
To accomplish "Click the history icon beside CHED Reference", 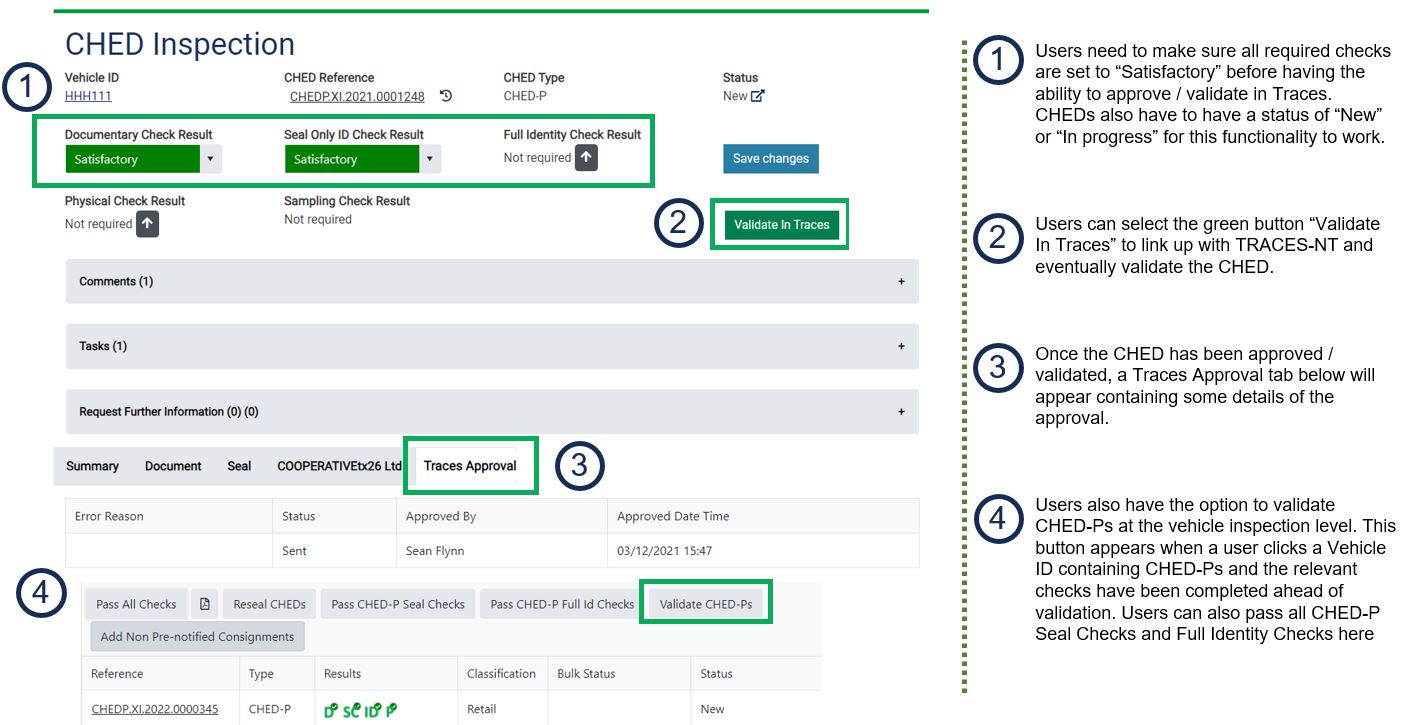I will [x=446, y=96].
